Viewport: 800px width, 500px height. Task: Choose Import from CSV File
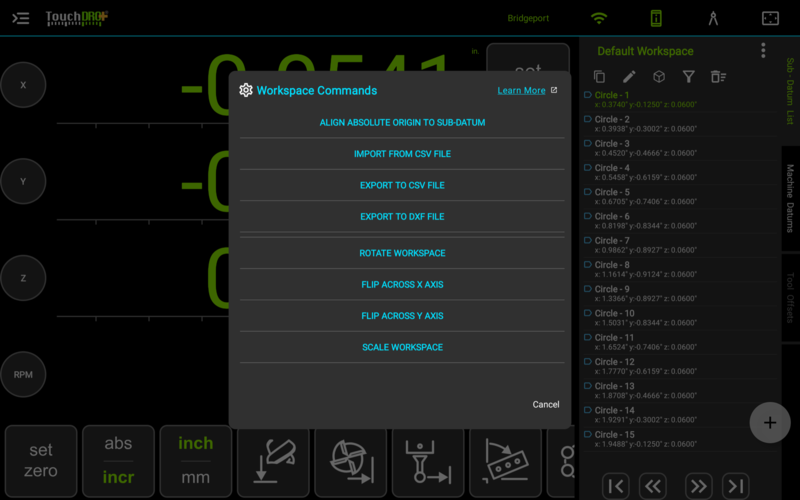pos(402,154)
